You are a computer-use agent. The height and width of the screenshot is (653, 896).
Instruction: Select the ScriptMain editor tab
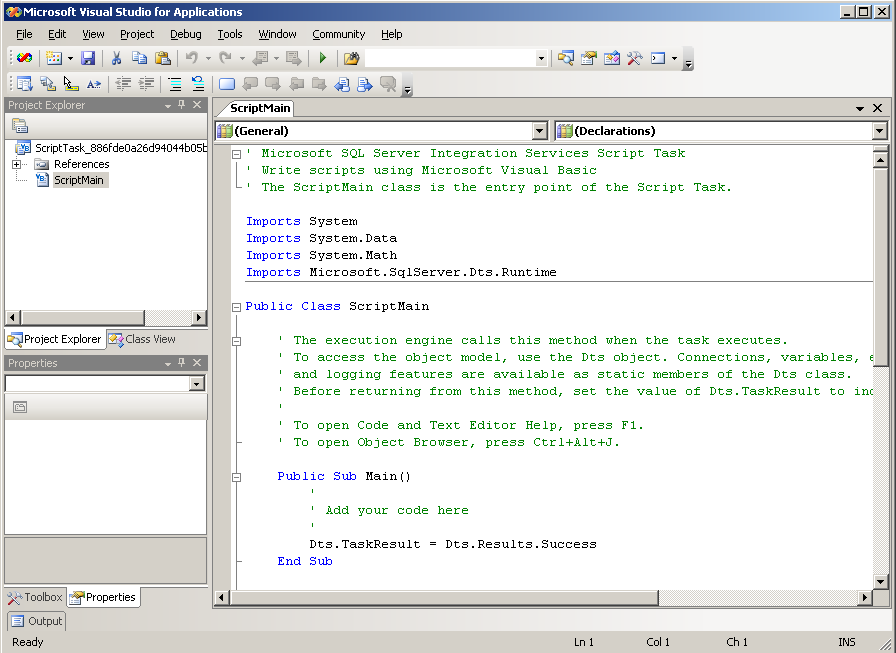[x=259, y=108]
